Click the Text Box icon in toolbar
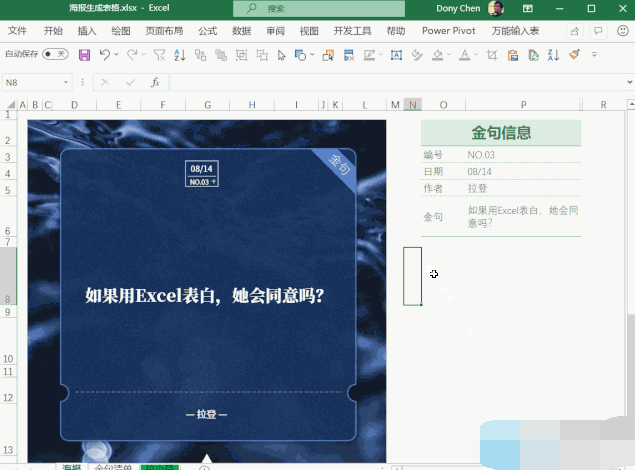 (397, 54)
